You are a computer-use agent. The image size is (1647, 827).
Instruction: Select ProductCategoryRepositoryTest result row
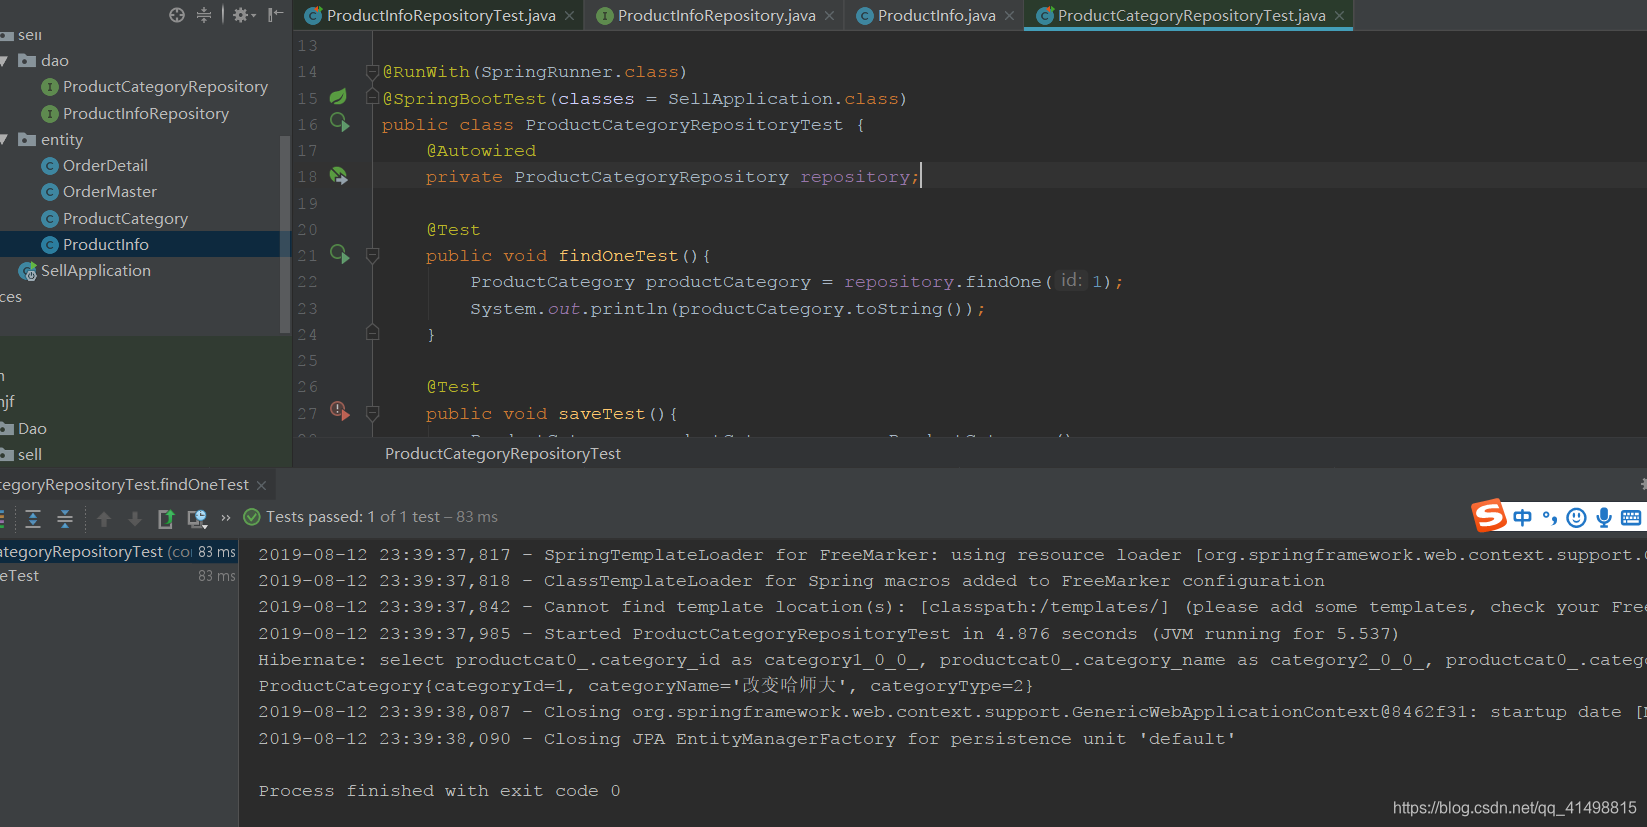point(118,552)
